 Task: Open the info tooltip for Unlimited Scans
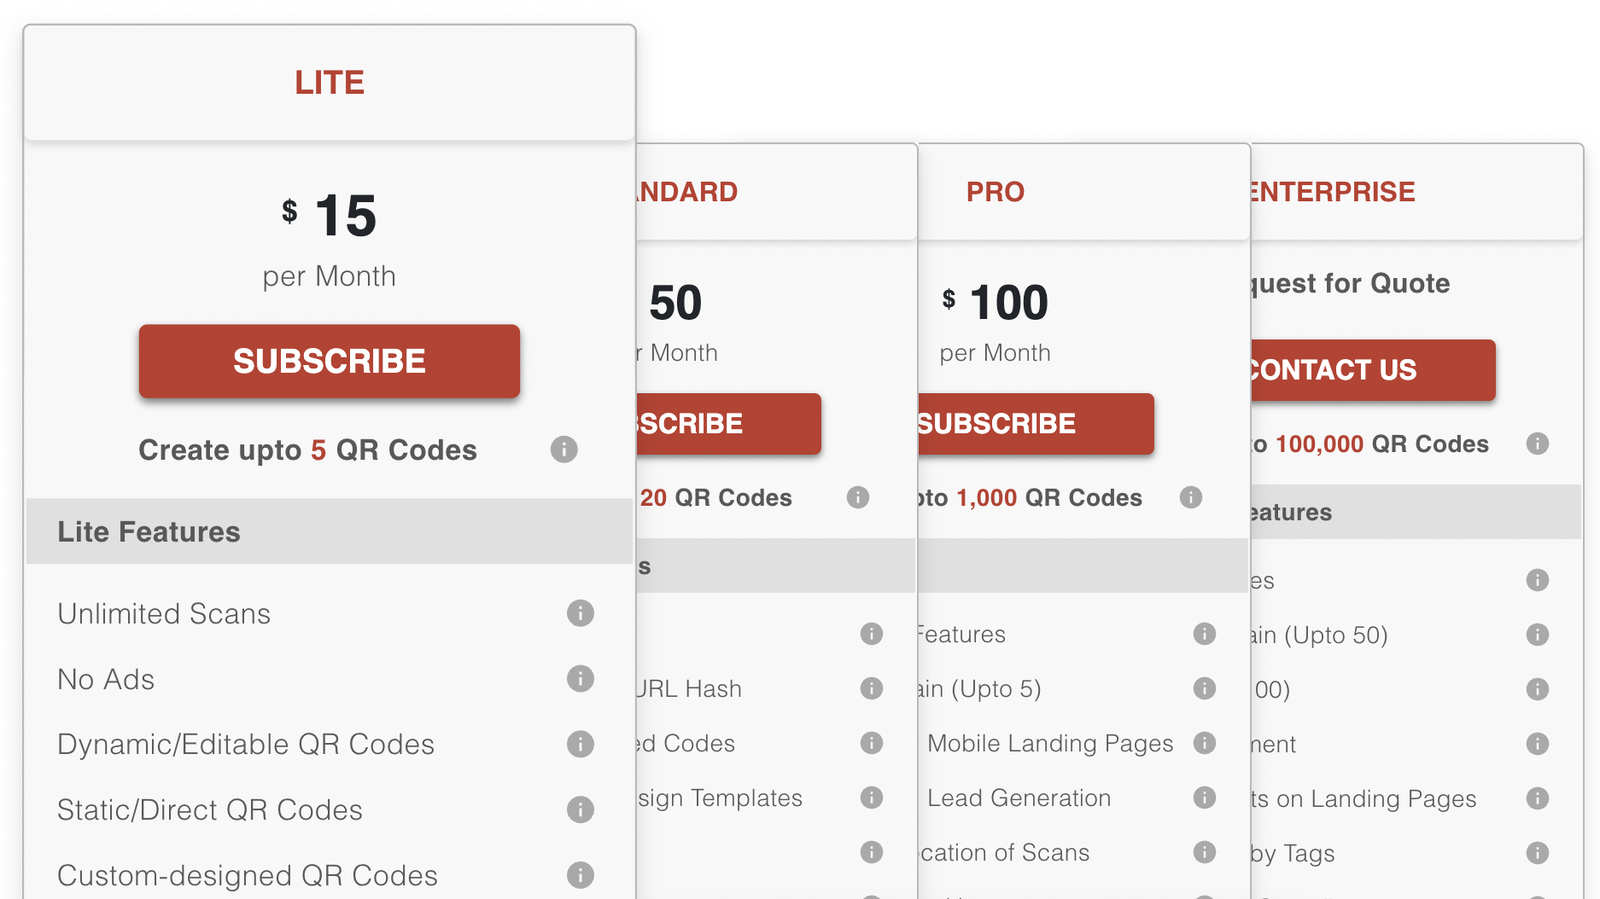point(581,613)
